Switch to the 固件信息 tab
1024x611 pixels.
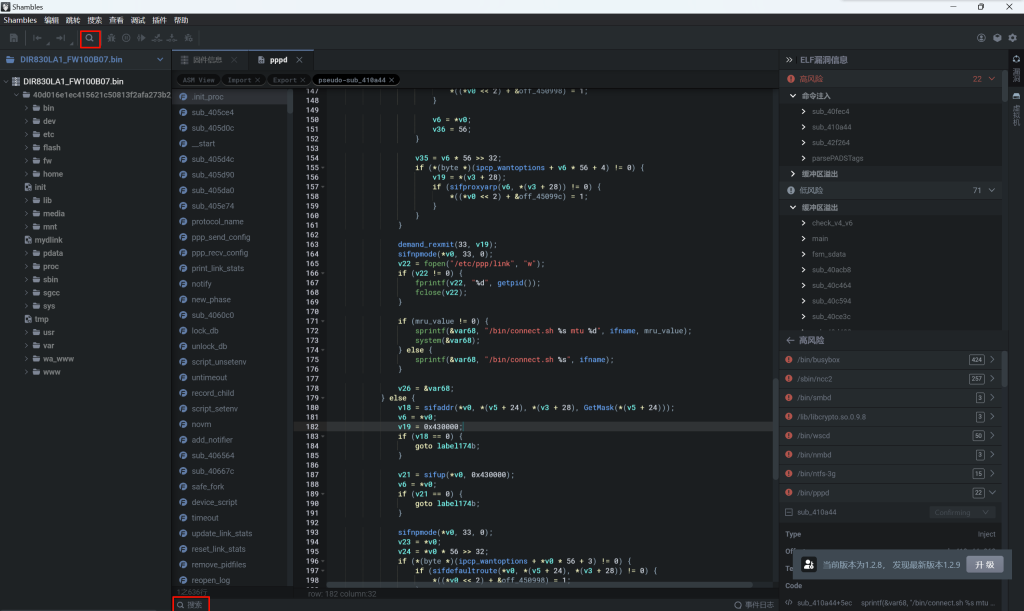click(207, 60)
